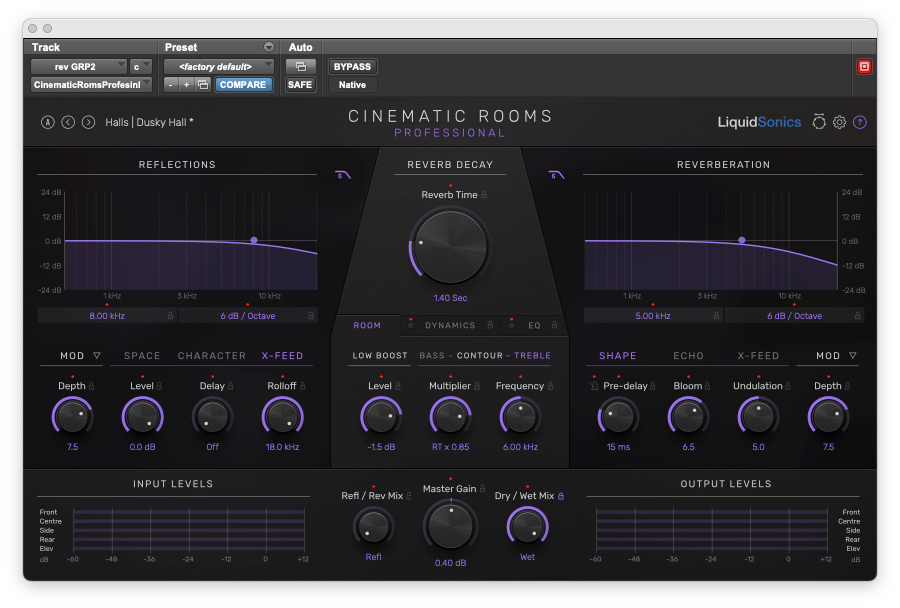Click the lock next to Rolloff
900x608 pixels.
[302, 386]
